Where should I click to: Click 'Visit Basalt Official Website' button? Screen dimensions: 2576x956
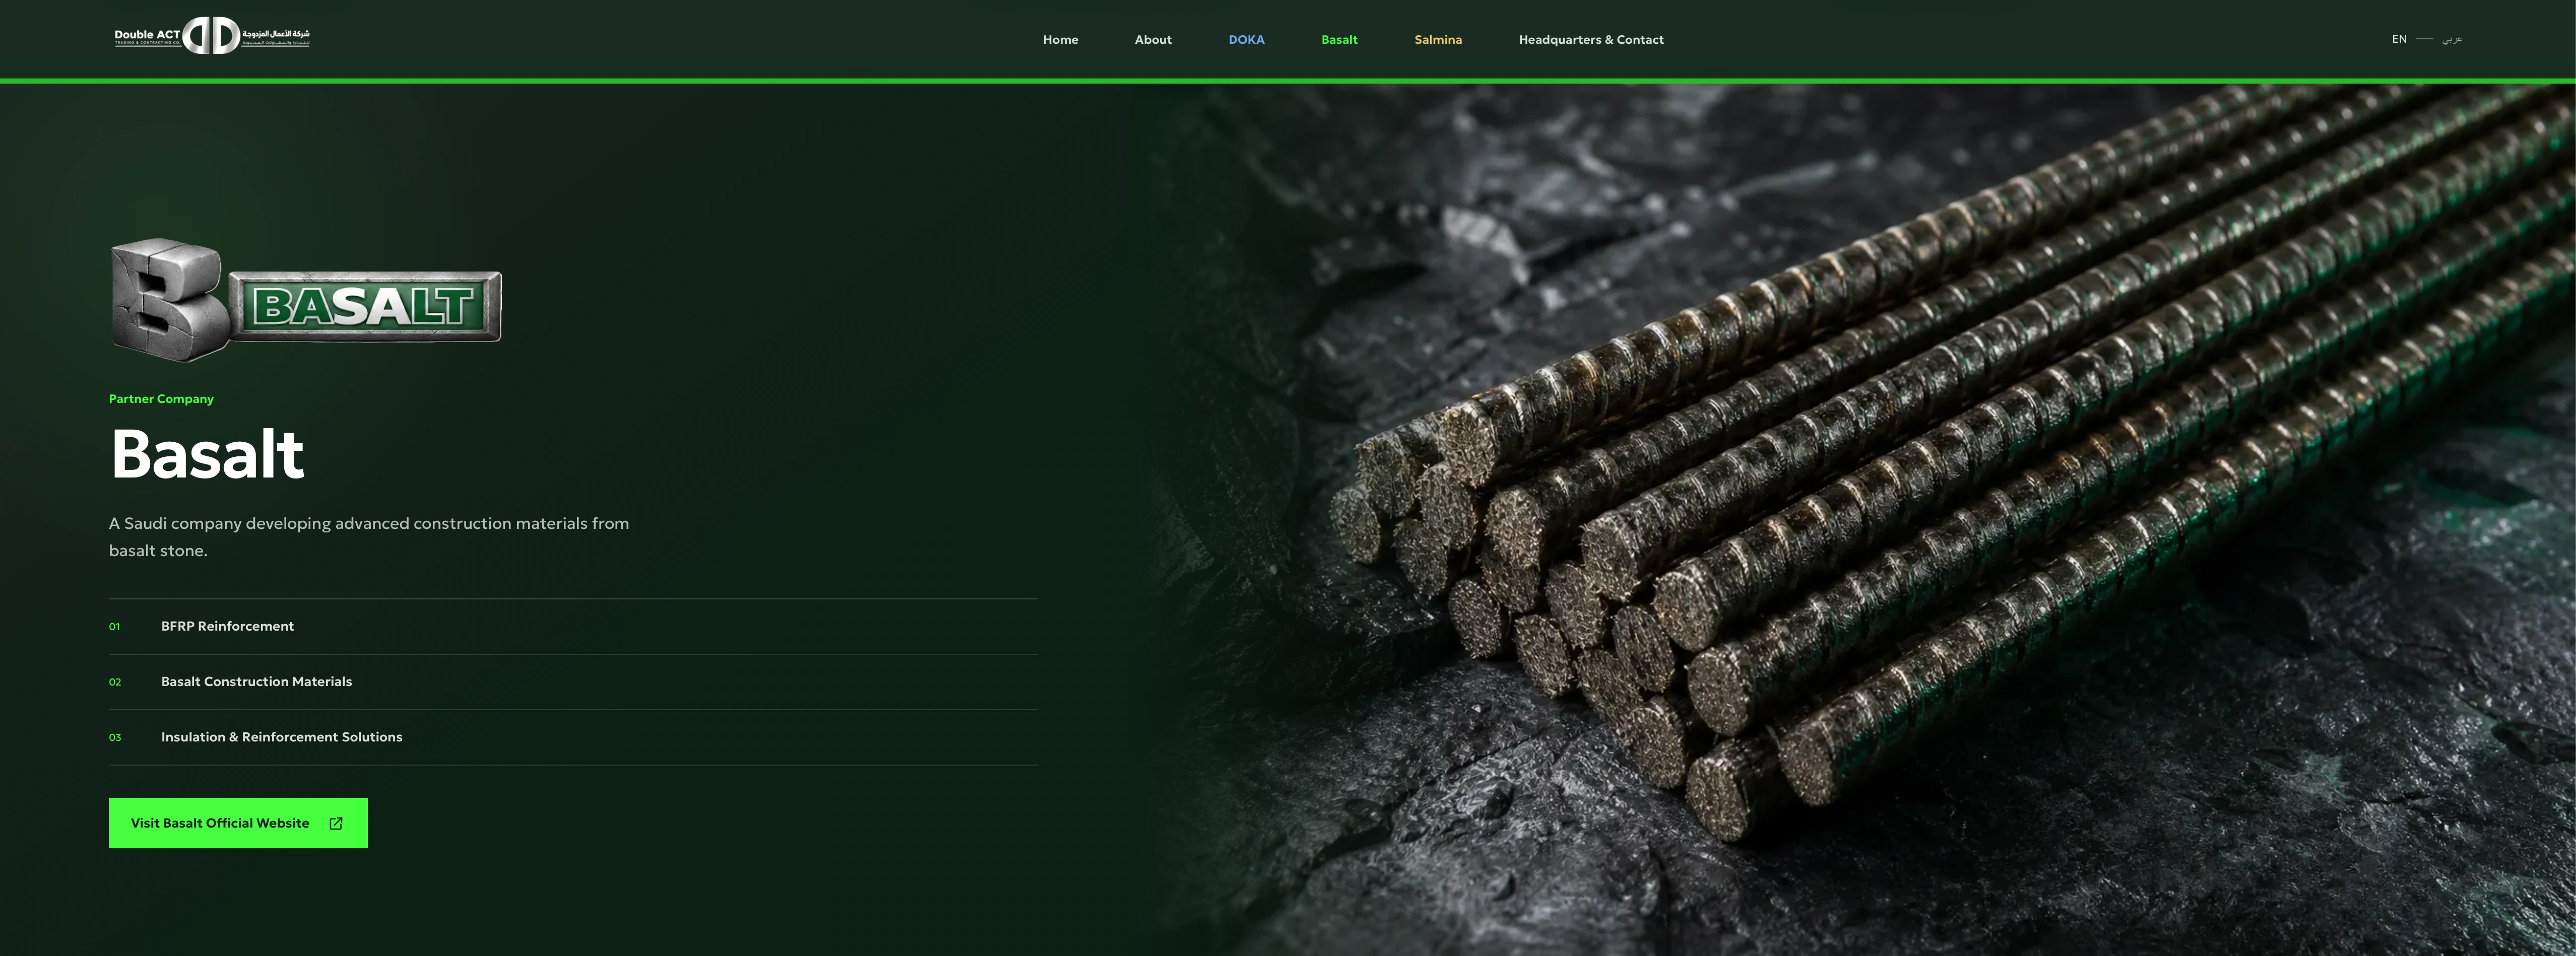(x=238, y=823)
